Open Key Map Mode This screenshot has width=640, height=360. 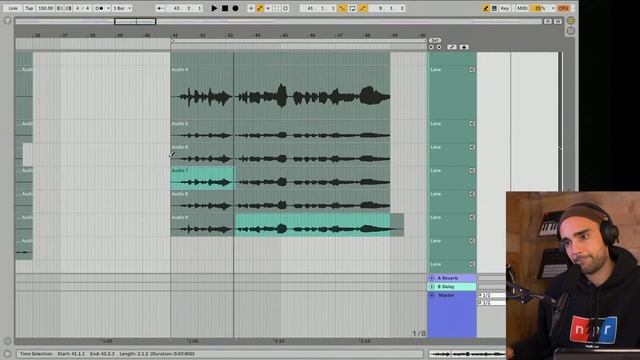point(505,8)
